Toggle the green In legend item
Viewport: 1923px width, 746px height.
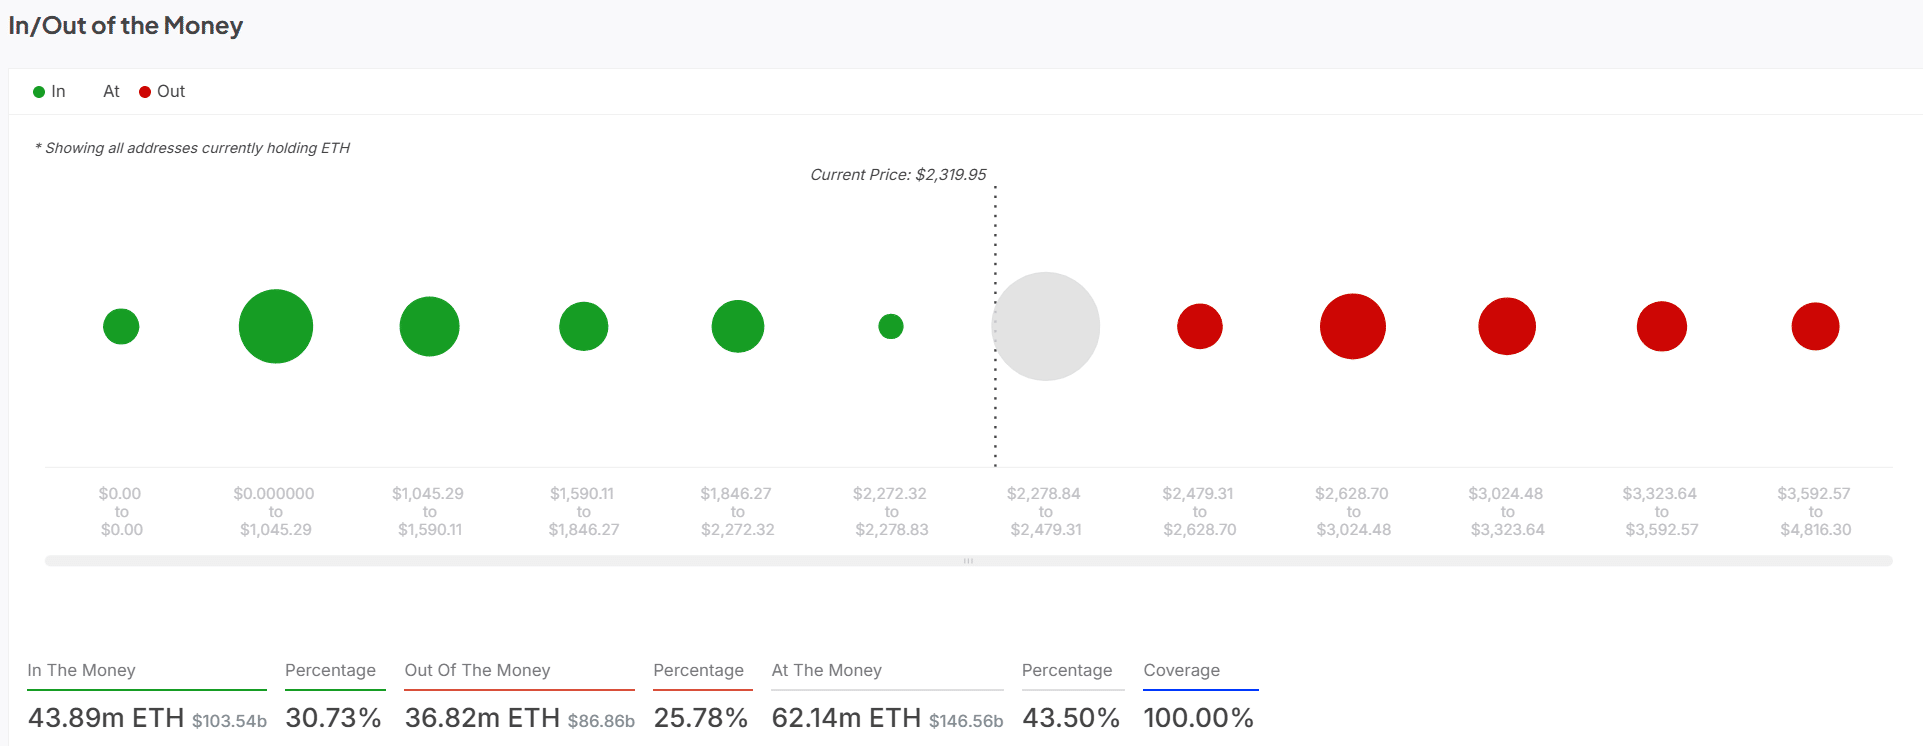point(49,92)
